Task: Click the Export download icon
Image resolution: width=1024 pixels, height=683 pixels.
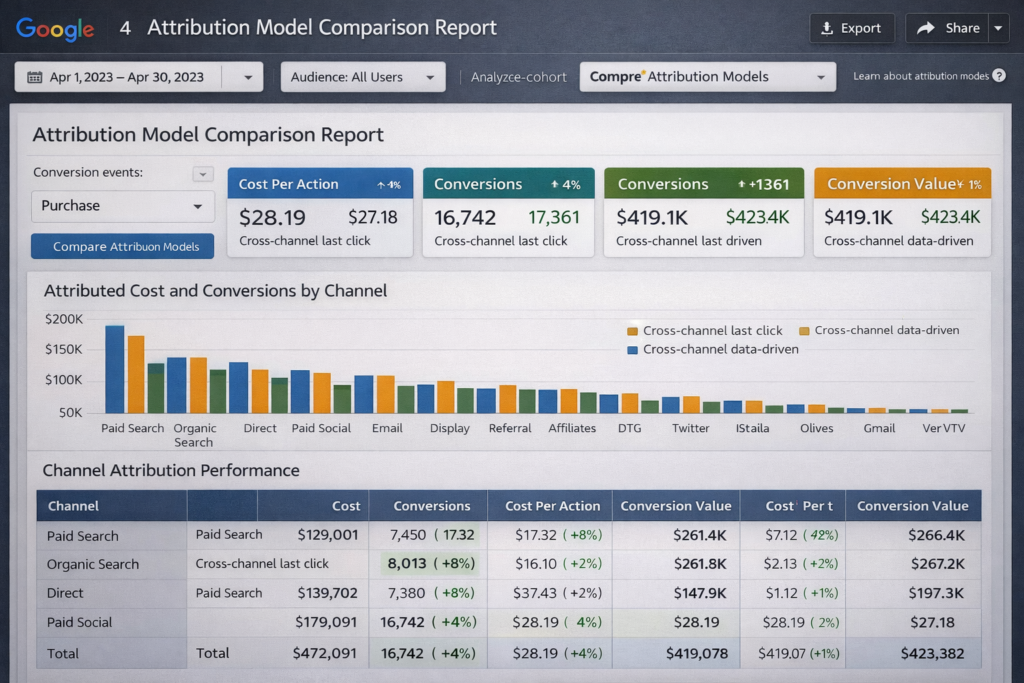Action: [827, 28]
